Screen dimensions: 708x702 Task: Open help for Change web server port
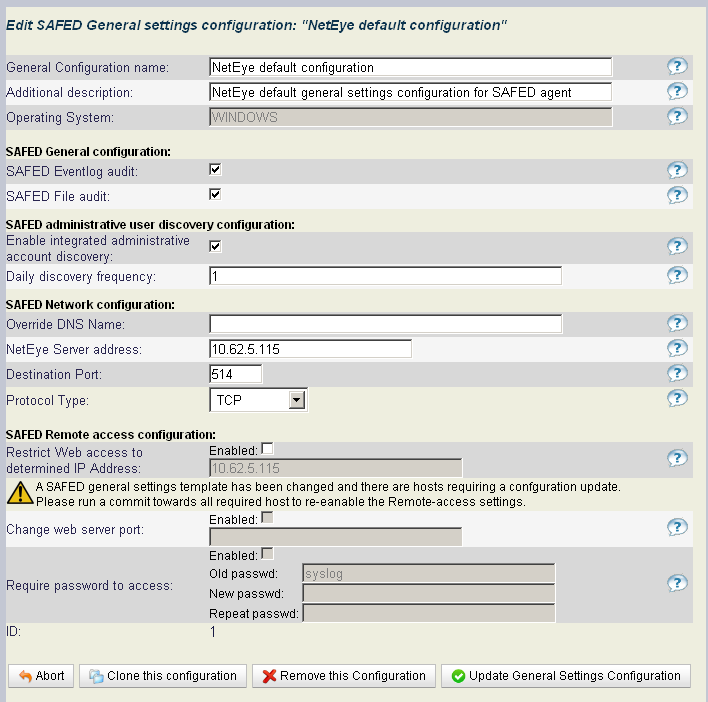click(677, 527)
